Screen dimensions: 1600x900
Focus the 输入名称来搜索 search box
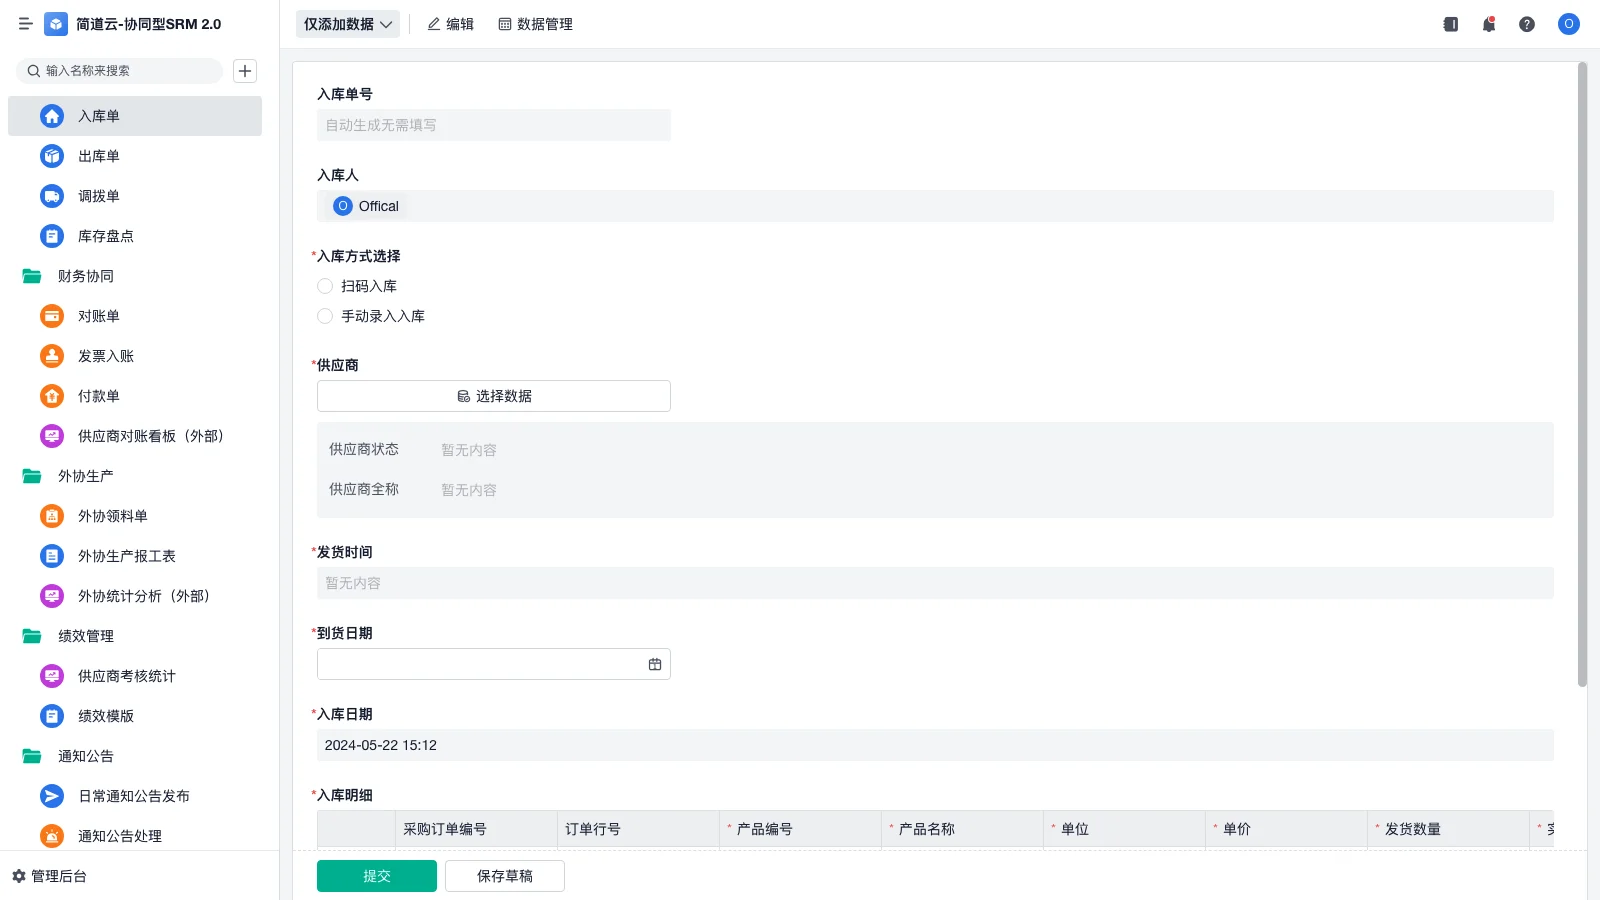click(120, 71)
